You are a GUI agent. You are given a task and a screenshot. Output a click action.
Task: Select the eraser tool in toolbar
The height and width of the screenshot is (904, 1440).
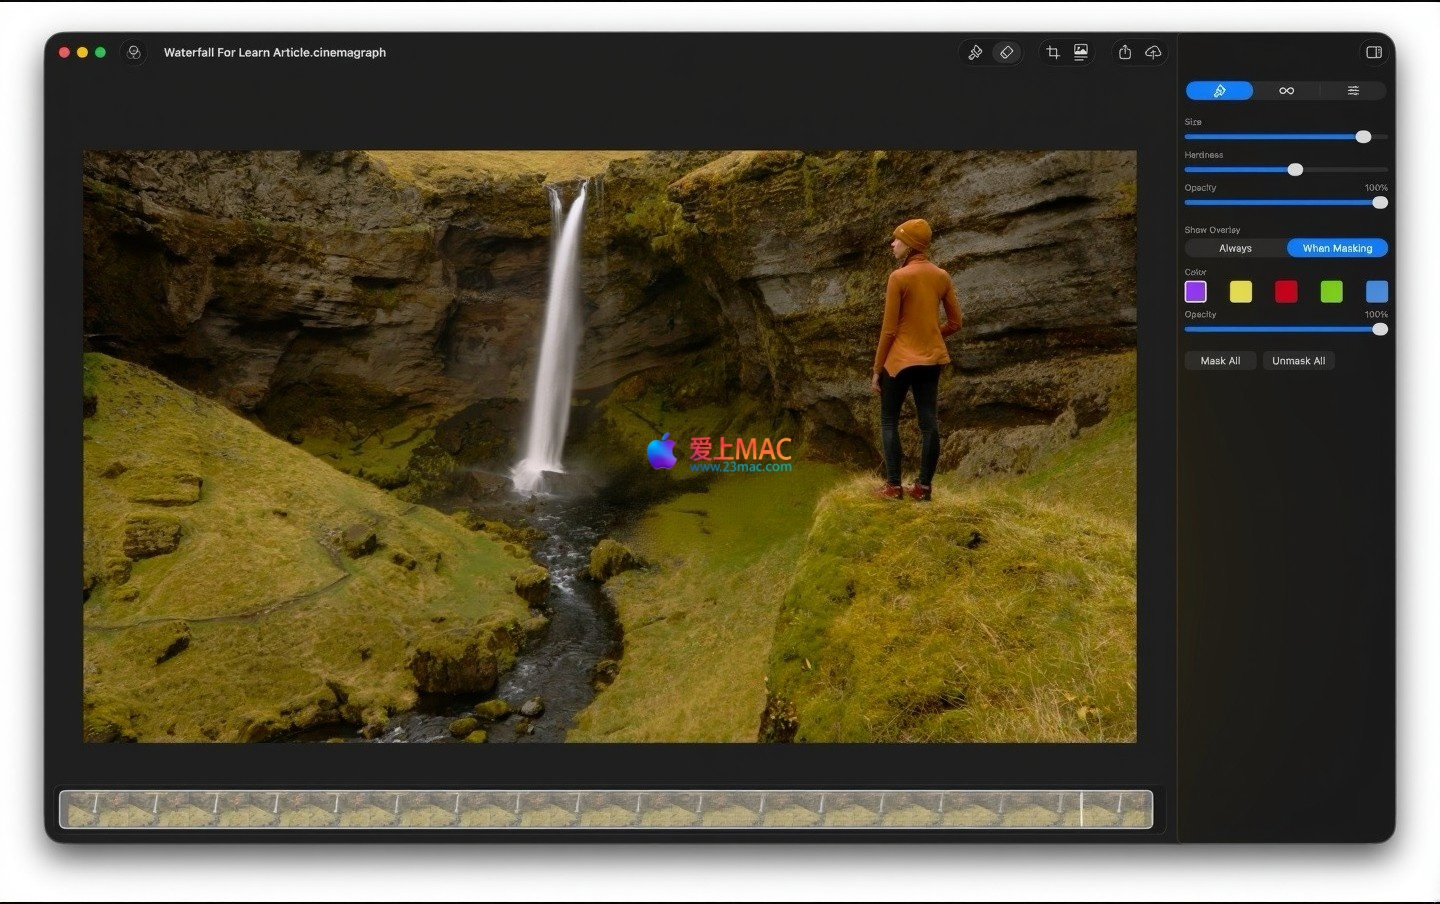point(1007,52)
